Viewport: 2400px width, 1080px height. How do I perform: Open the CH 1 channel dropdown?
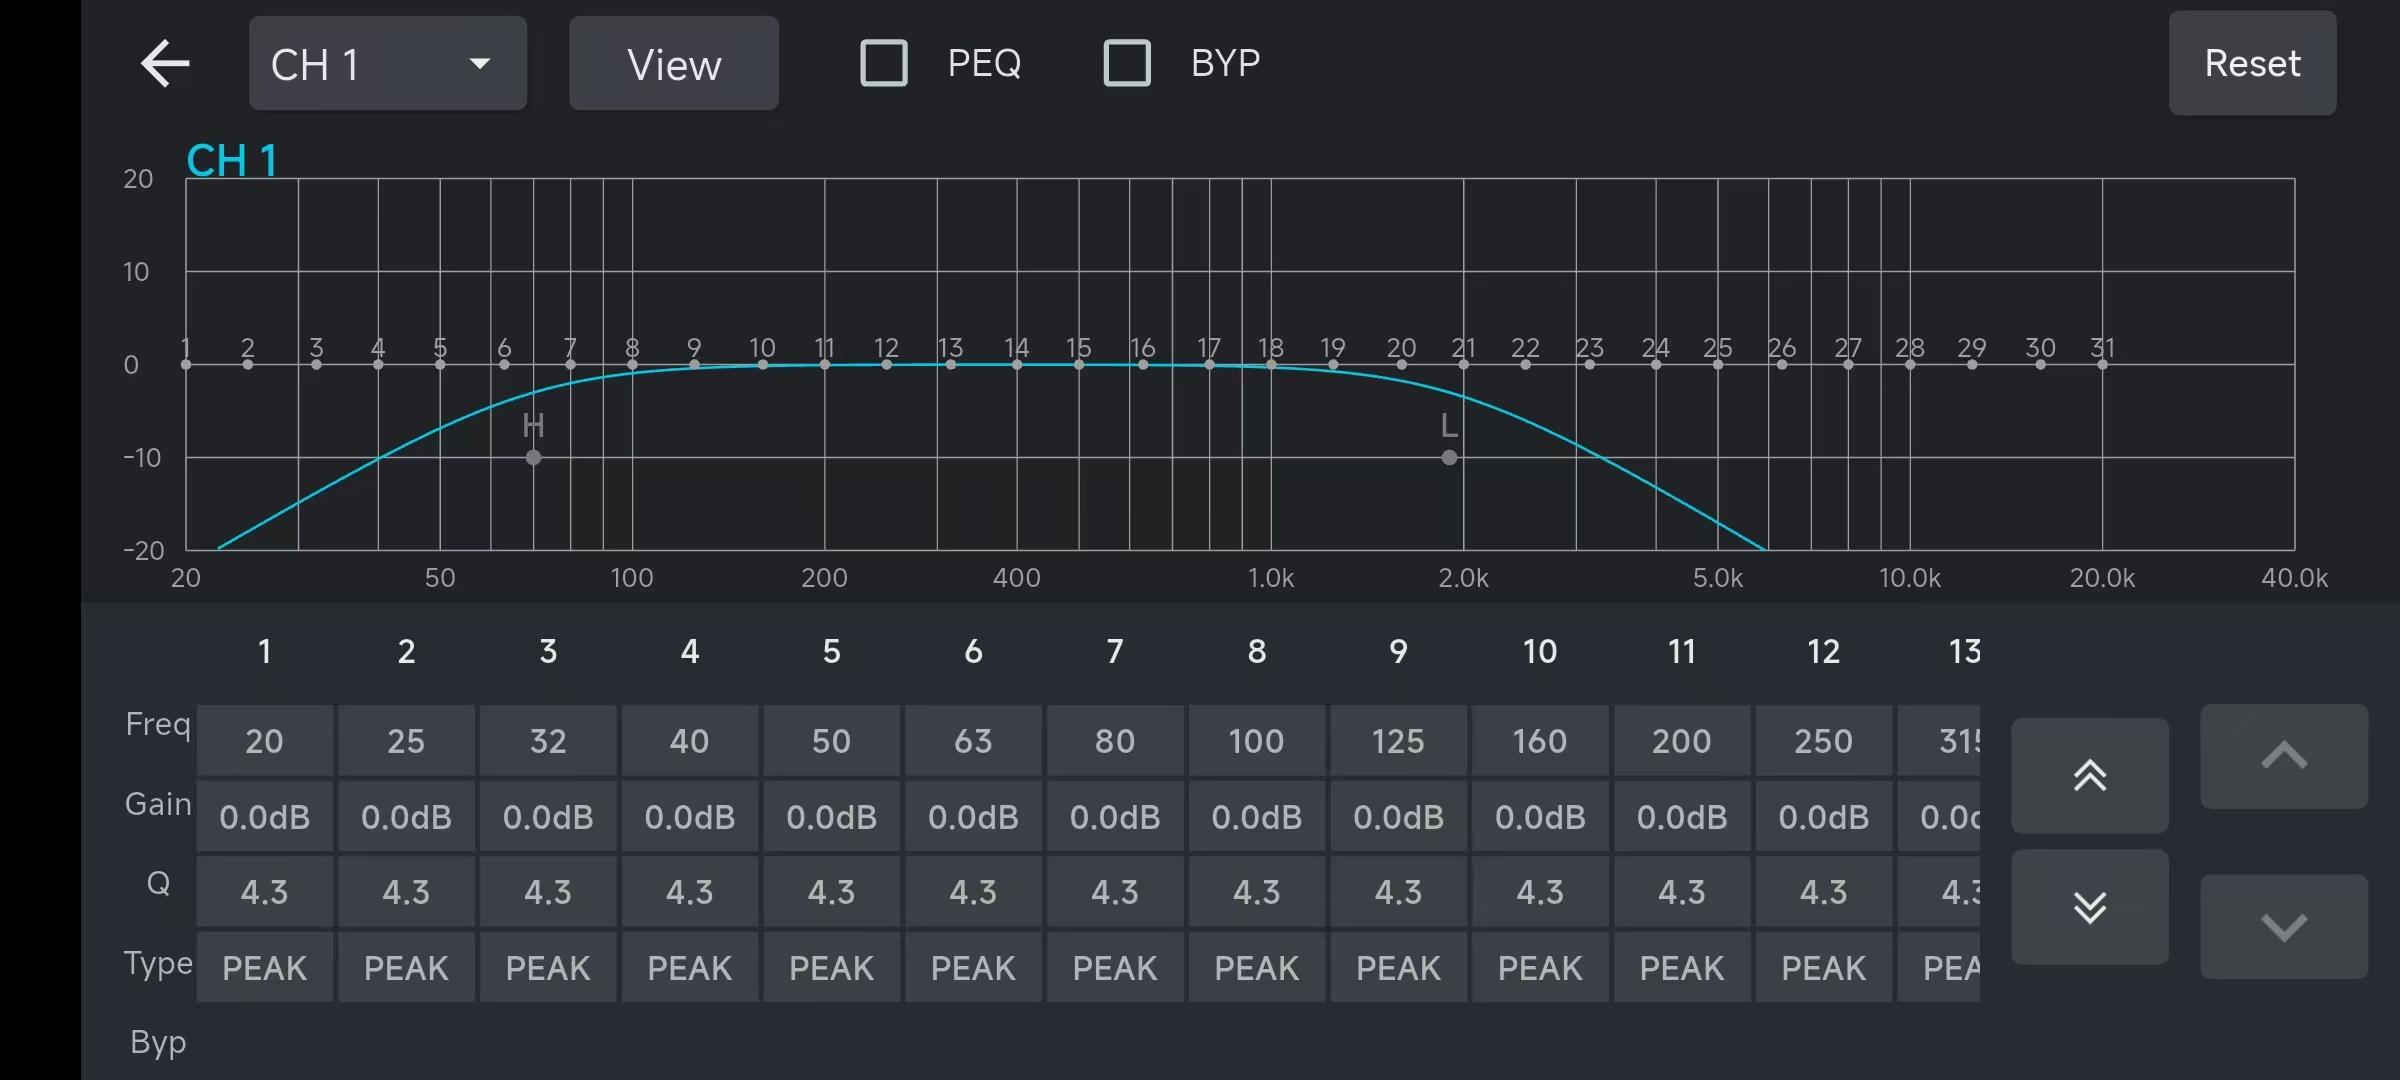387,64
